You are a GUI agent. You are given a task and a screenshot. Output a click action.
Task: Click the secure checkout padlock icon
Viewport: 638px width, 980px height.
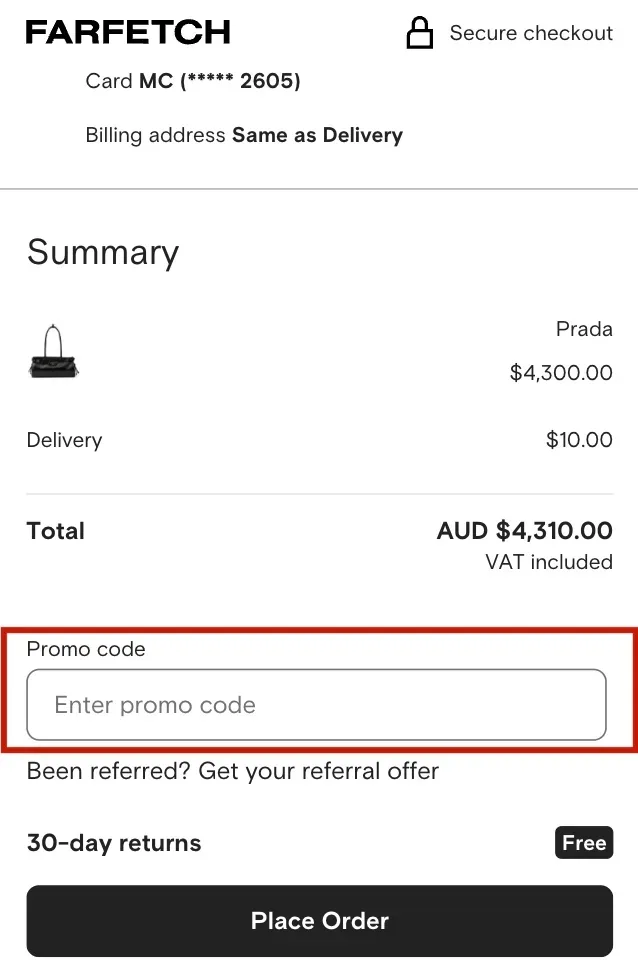[x=420, y=33]
